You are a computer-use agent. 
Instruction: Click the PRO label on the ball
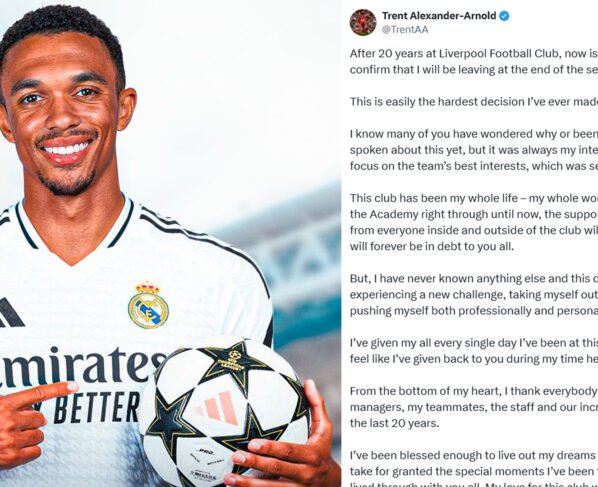pos(206,453)
